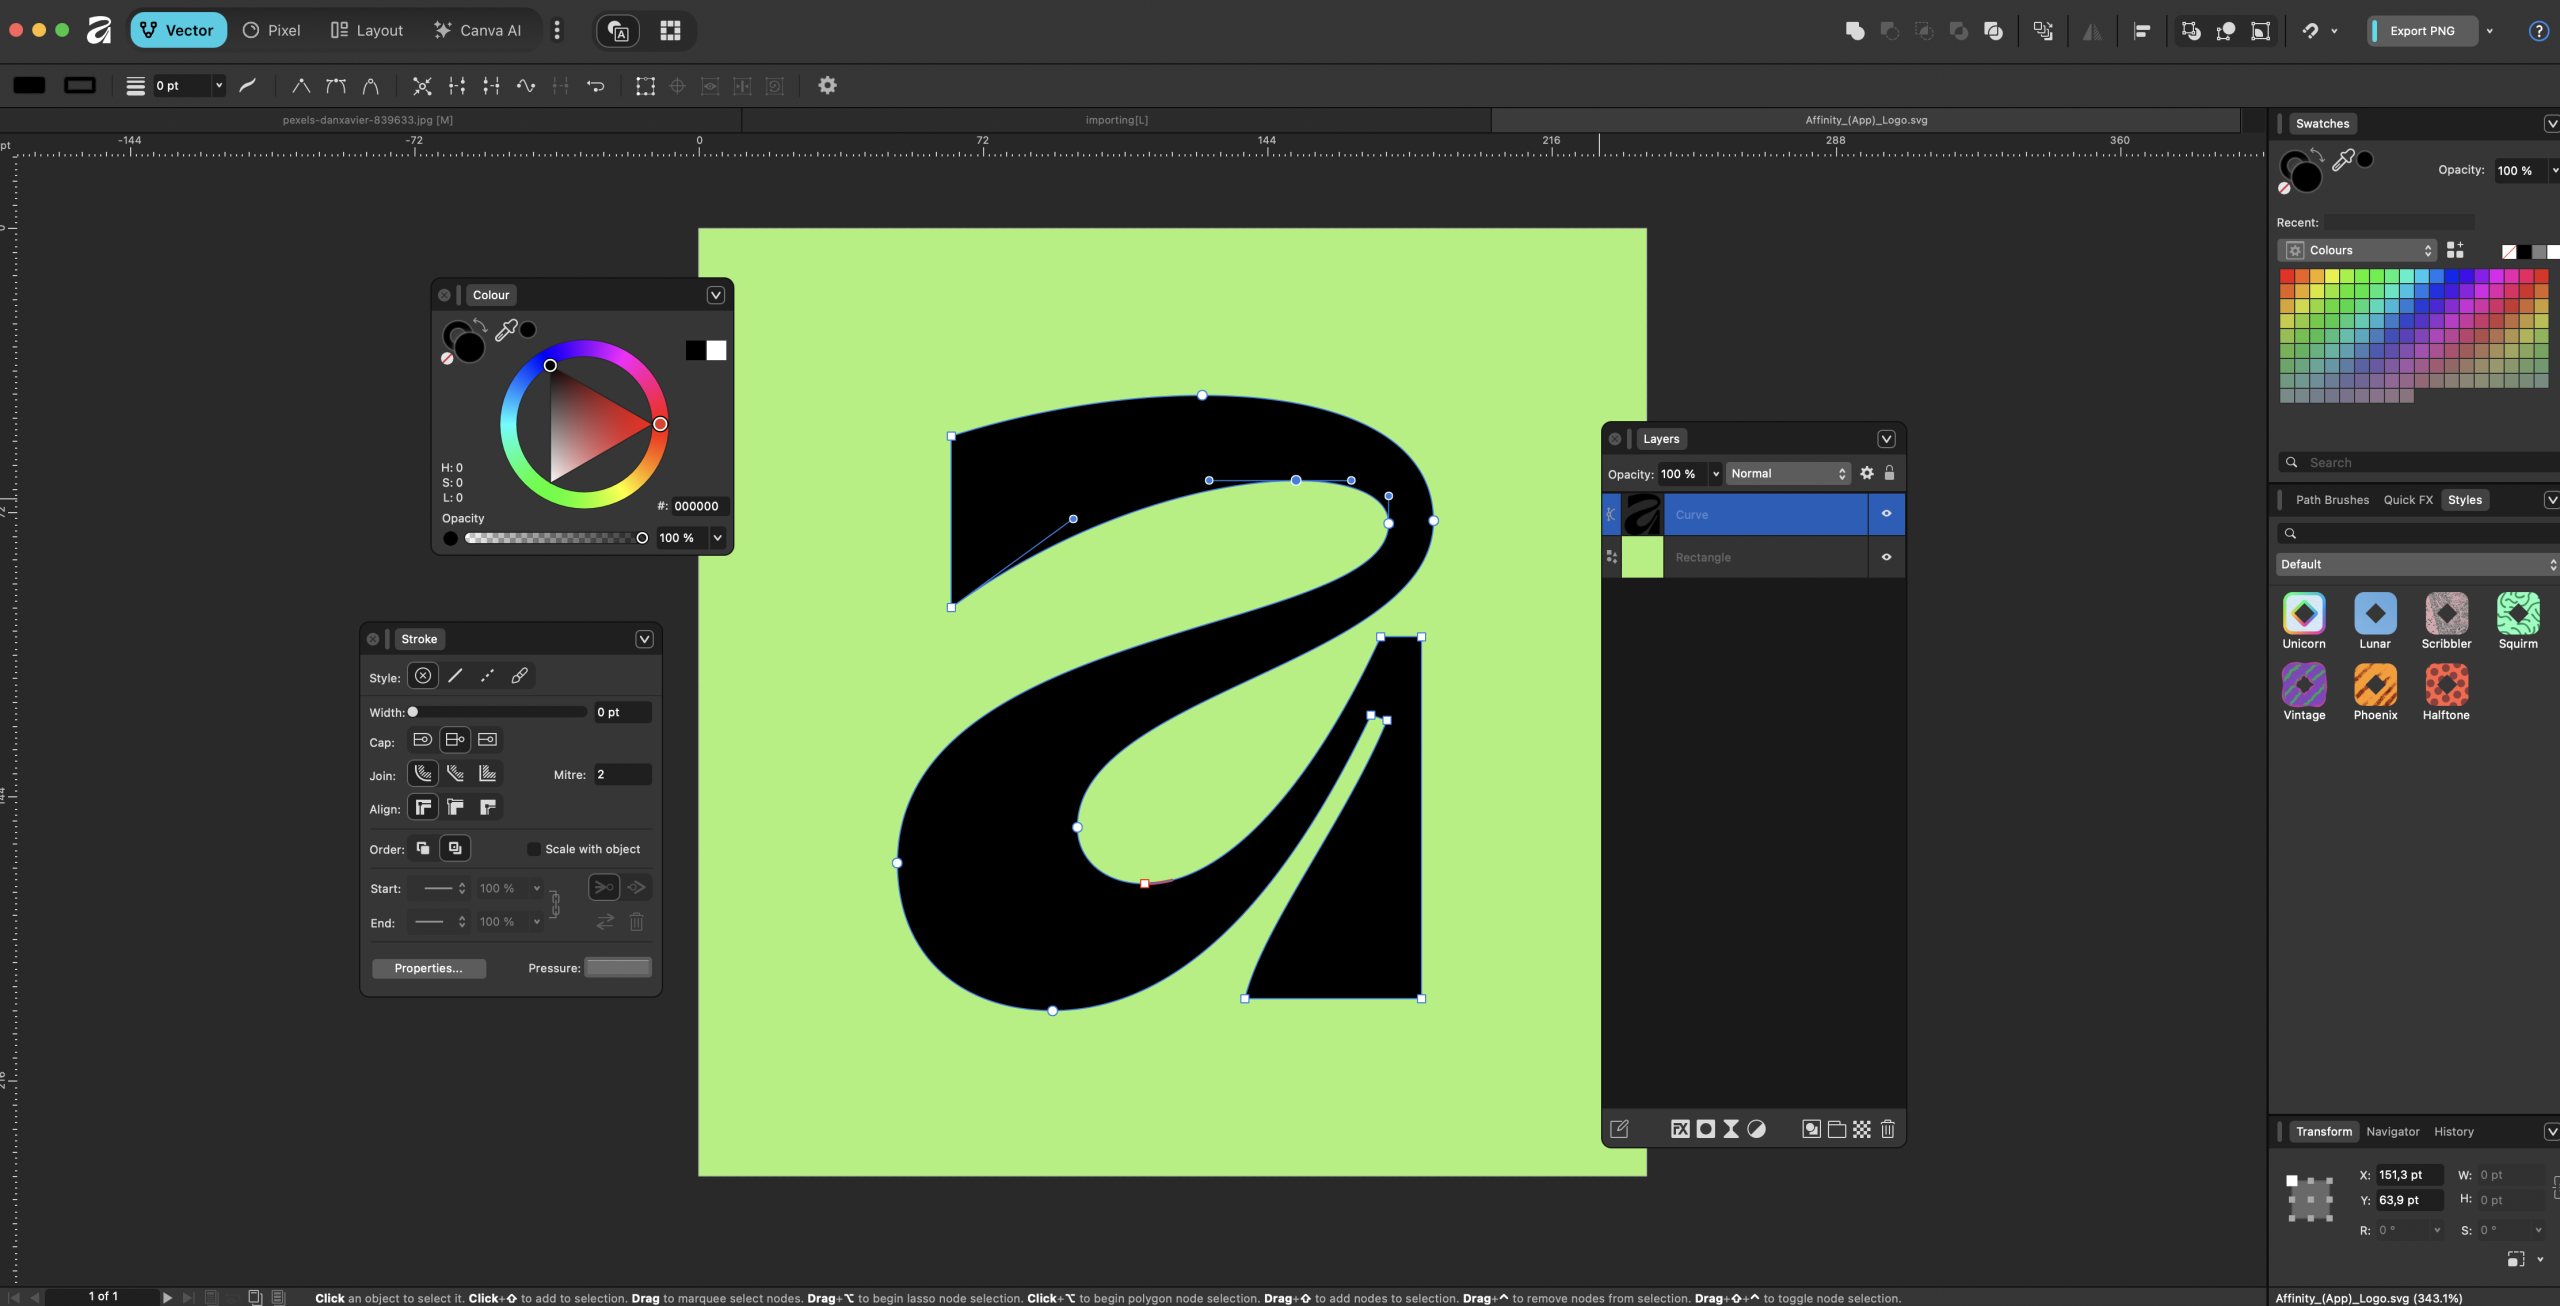The height and width of the screenshot is (1306, 2560).
Task: Hide the Curve layer visibility
Action: tap(1886, 514)
